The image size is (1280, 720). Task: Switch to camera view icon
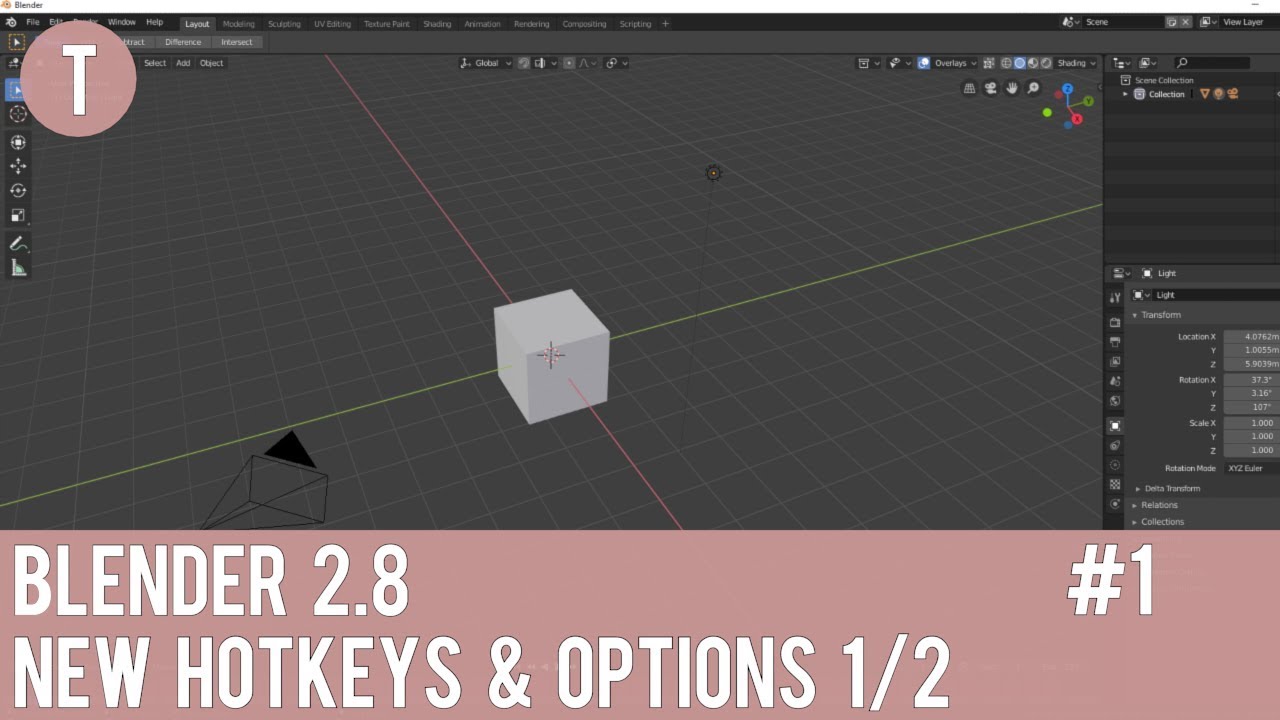click(990, 88)
